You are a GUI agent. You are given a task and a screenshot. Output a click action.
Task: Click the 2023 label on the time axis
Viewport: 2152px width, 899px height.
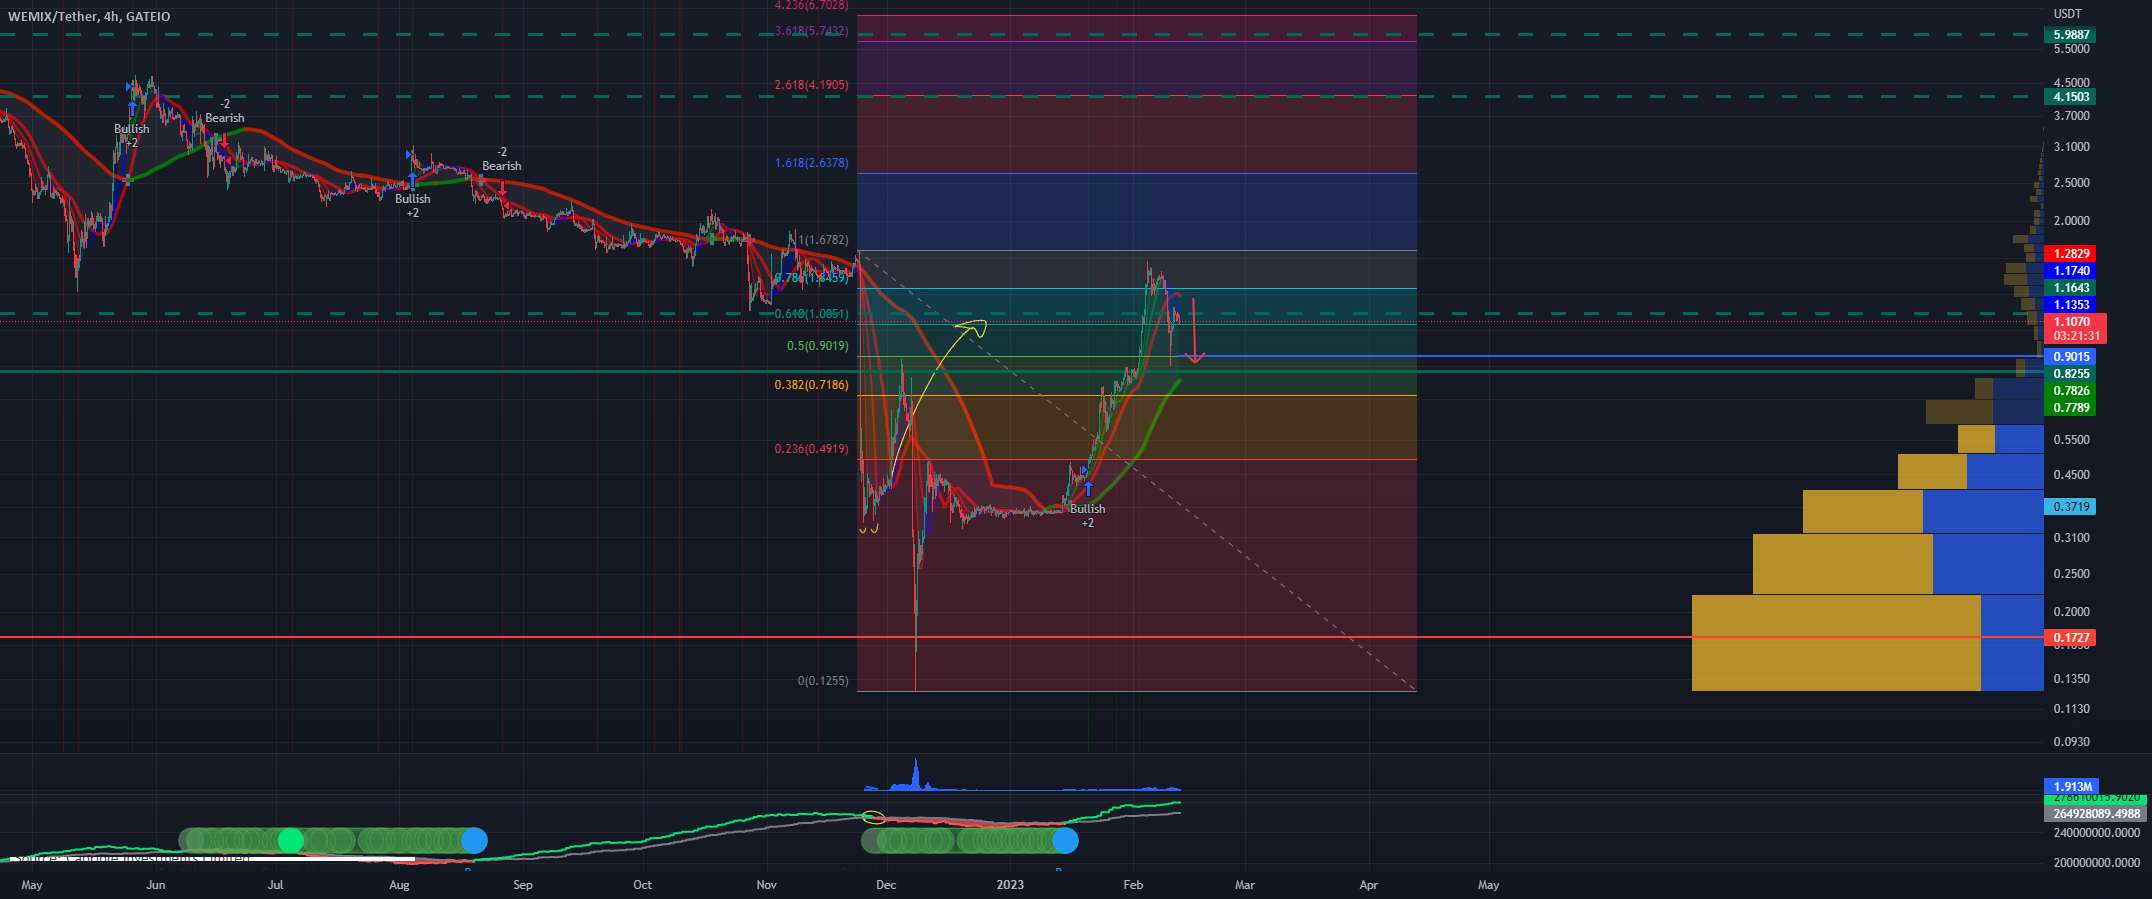click(x=1010, y=885)
